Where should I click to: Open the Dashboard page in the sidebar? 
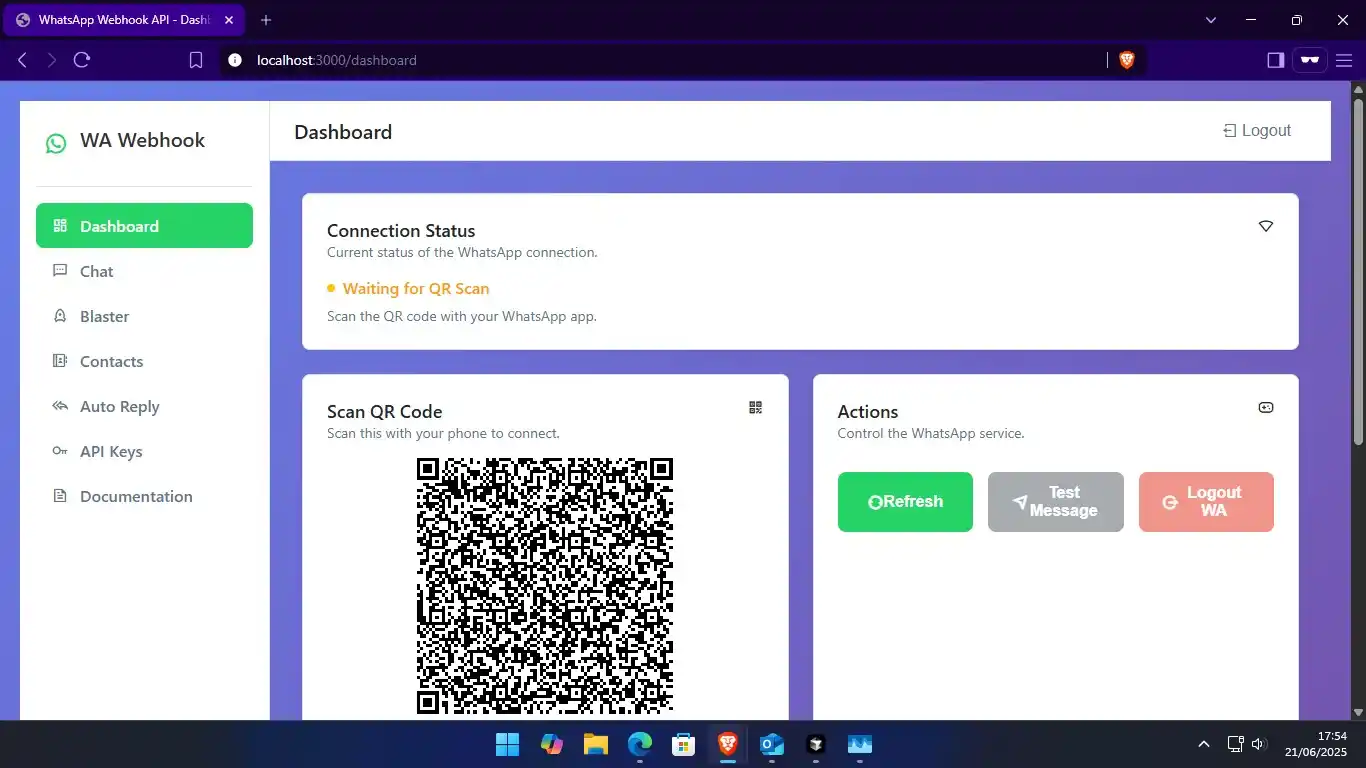pyautogui.click(x=144, y=226)
